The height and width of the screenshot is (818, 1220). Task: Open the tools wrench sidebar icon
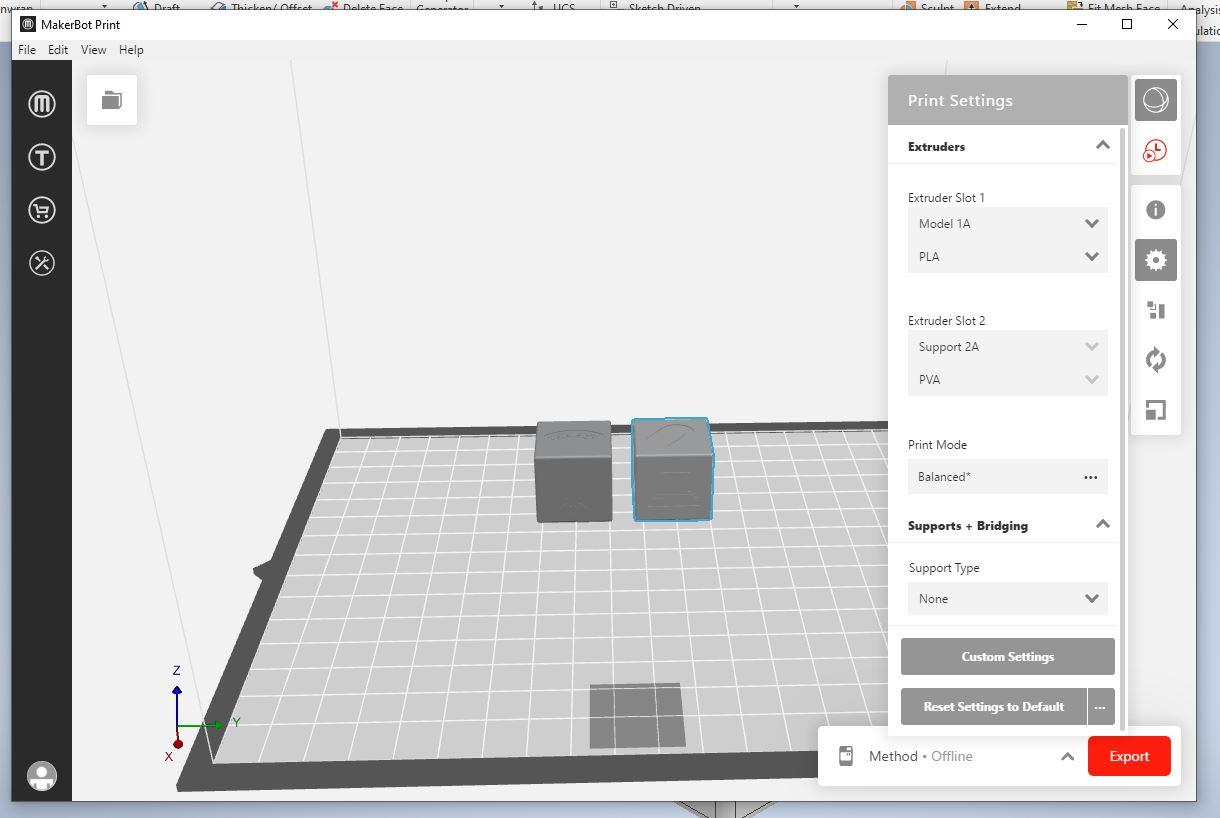(42, 263)
